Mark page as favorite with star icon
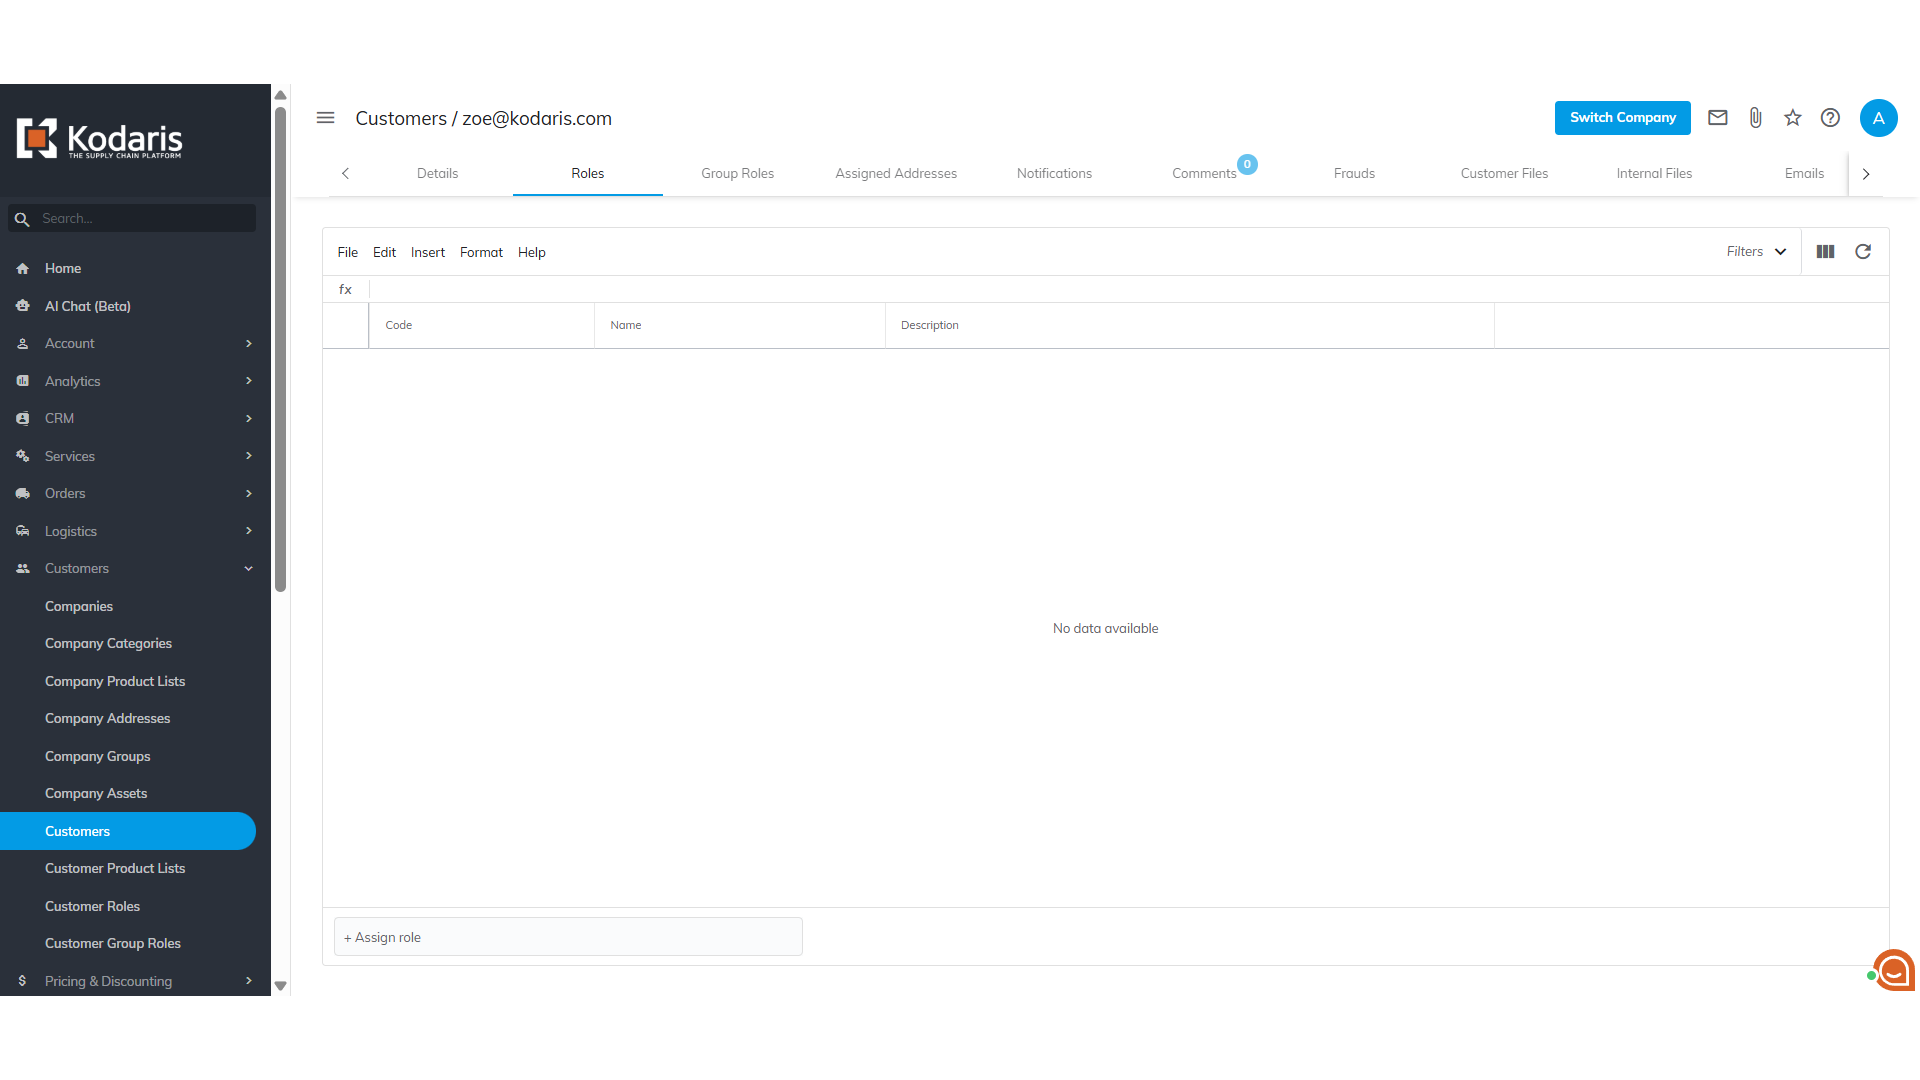 [1792, 118]
